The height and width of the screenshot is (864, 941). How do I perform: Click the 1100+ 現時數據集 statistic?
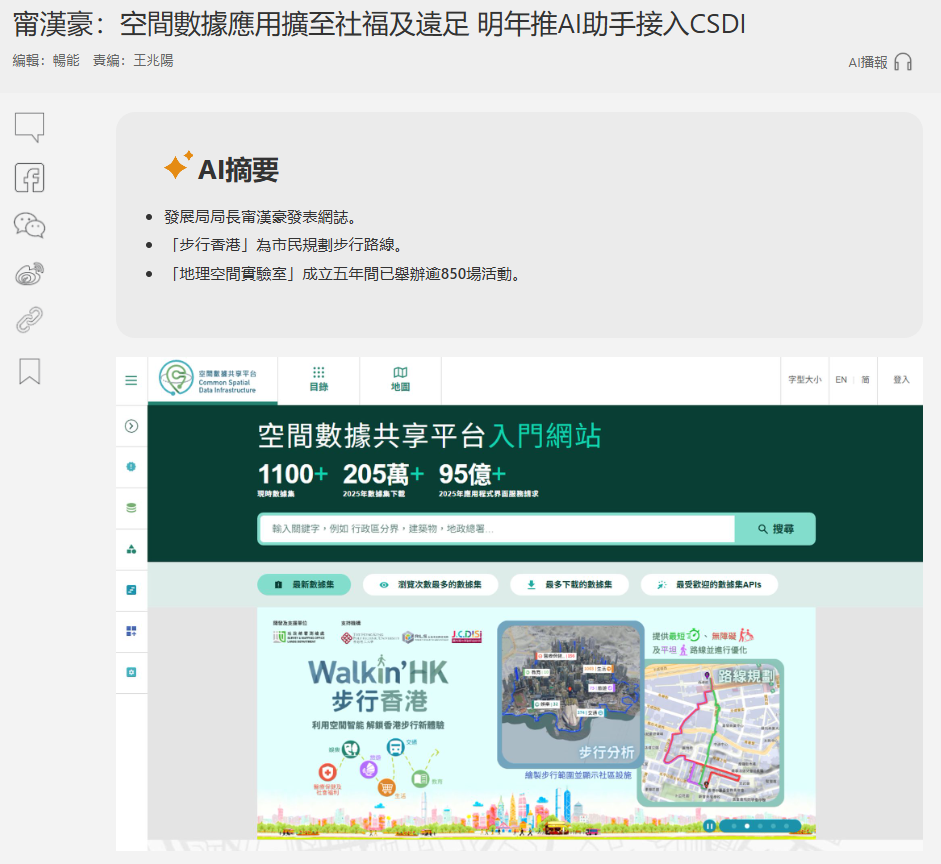click(293, 479)
